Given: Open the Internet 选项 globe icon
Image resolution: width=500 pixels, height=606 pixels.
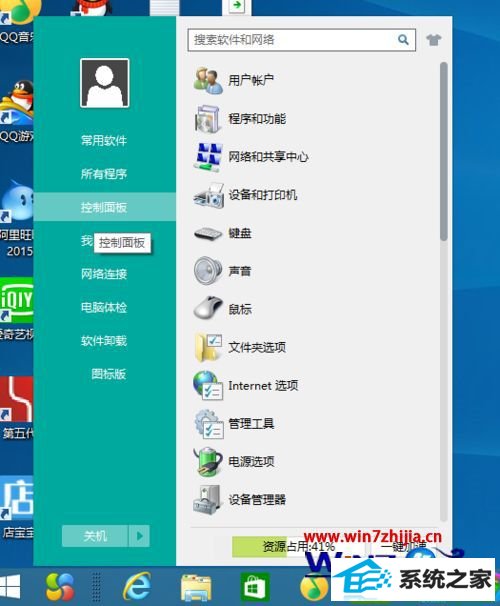Looking at the screenshot, I should pos(208,385).
